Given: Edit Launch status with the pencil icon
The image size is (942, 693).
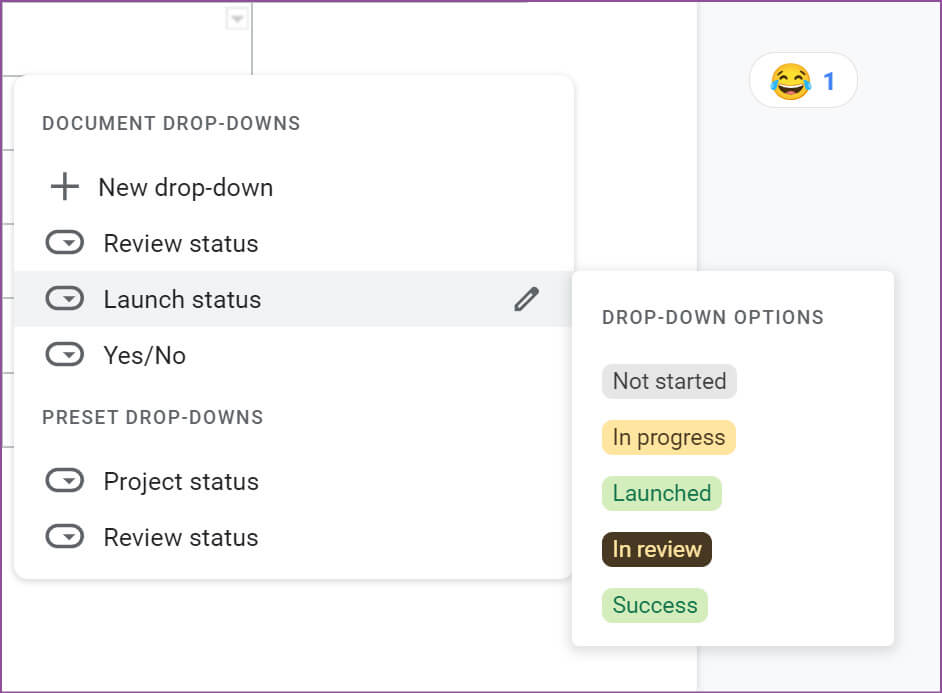Looking at the screenshot, I should 526,299.
